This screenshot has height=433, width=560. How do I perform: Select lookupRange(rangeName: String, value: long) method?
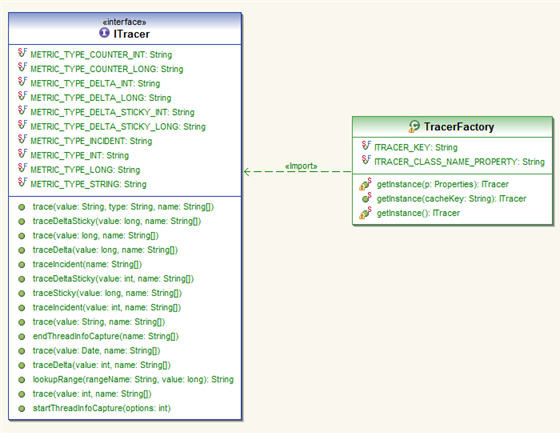coord(133,379)
